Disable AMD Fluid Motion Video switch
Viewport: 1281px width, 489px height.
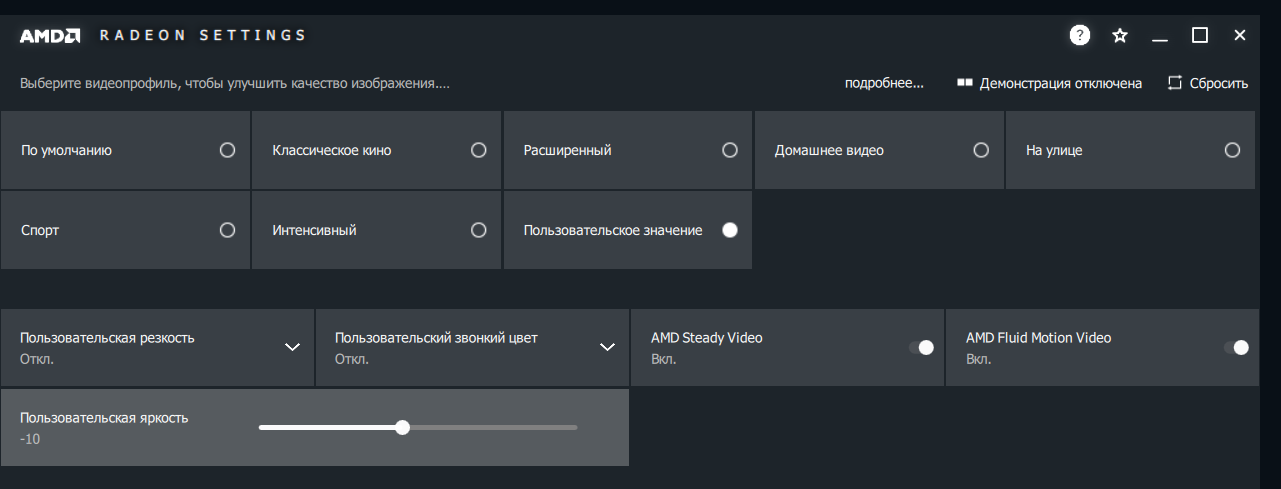coord(1237,347)
